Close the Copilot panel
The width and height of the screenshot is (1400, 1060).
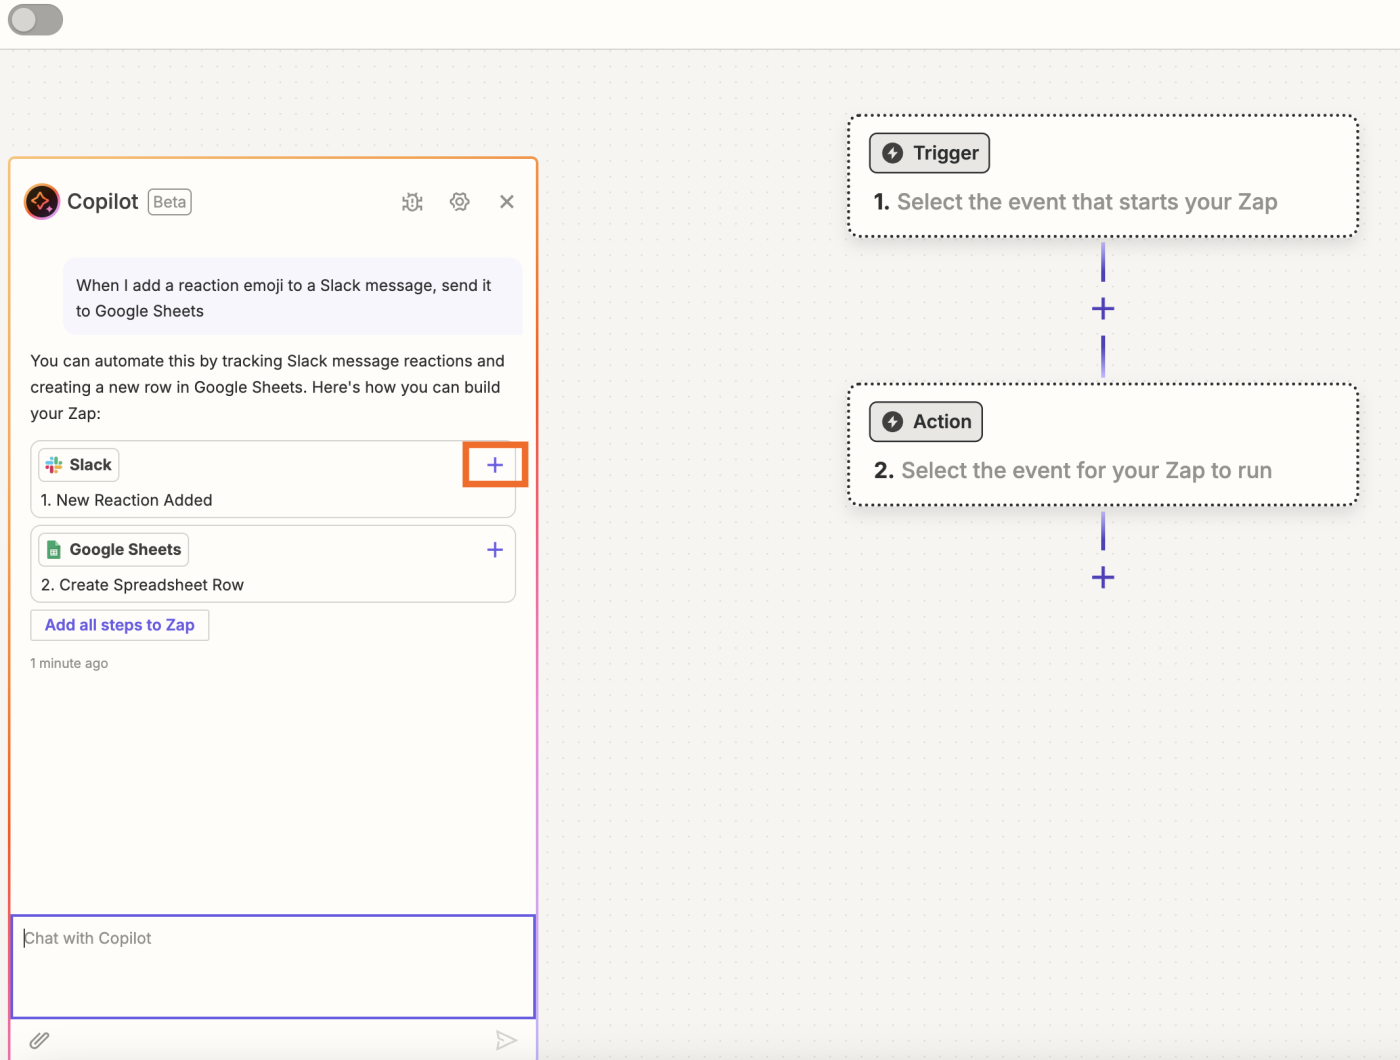click(507, 202)
